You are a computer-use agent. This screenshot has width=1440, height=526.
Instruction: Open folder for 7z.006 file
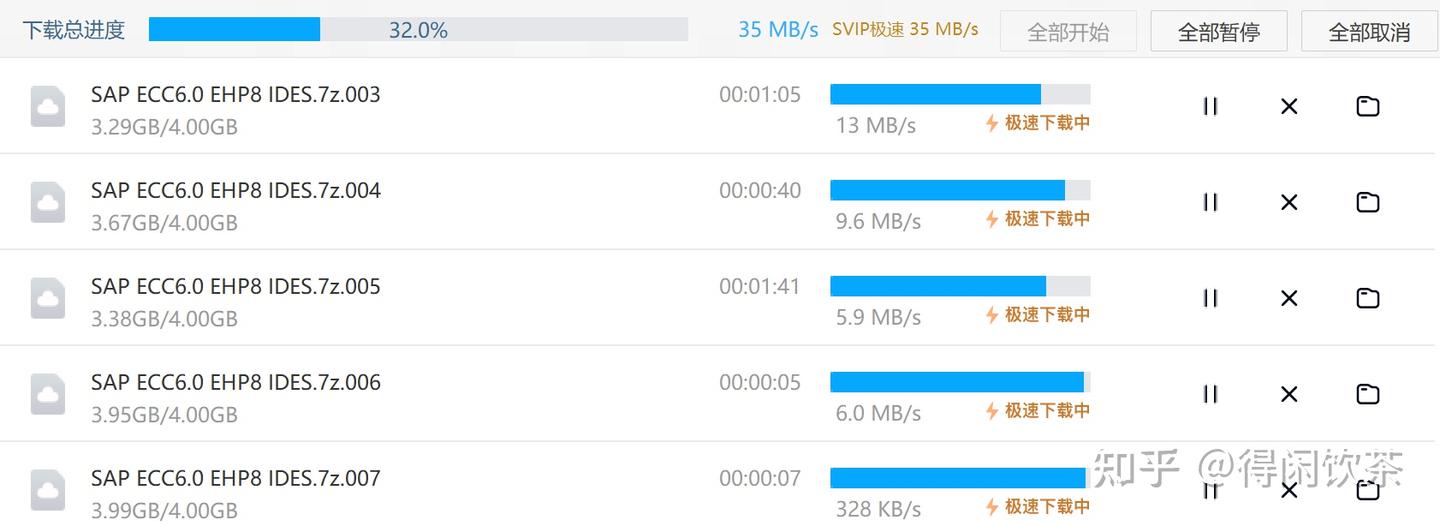click(1368, 394)
